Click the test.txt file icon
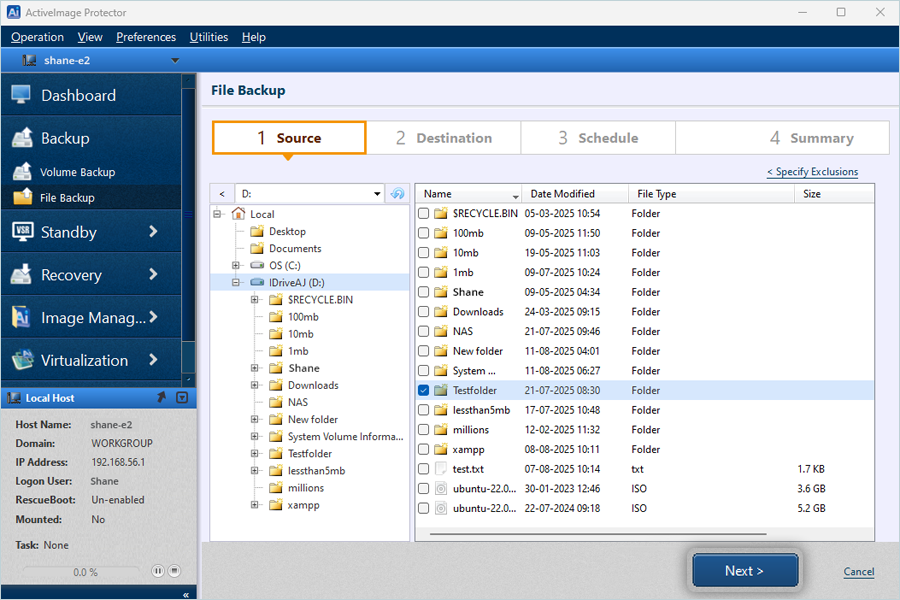Screen dimensions: 900x600 tap(441, 469)
